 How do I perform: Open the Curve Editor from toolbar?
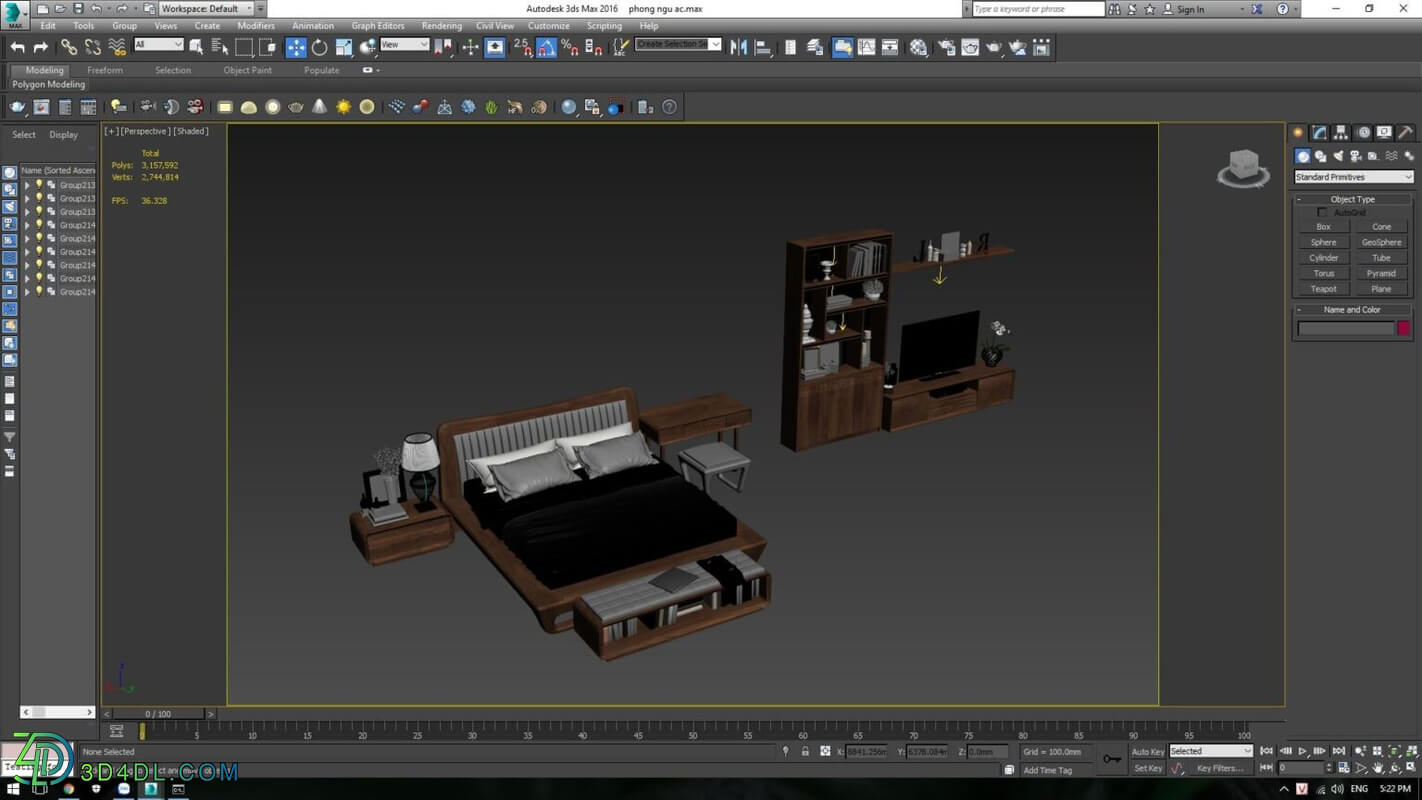[867, 47]
